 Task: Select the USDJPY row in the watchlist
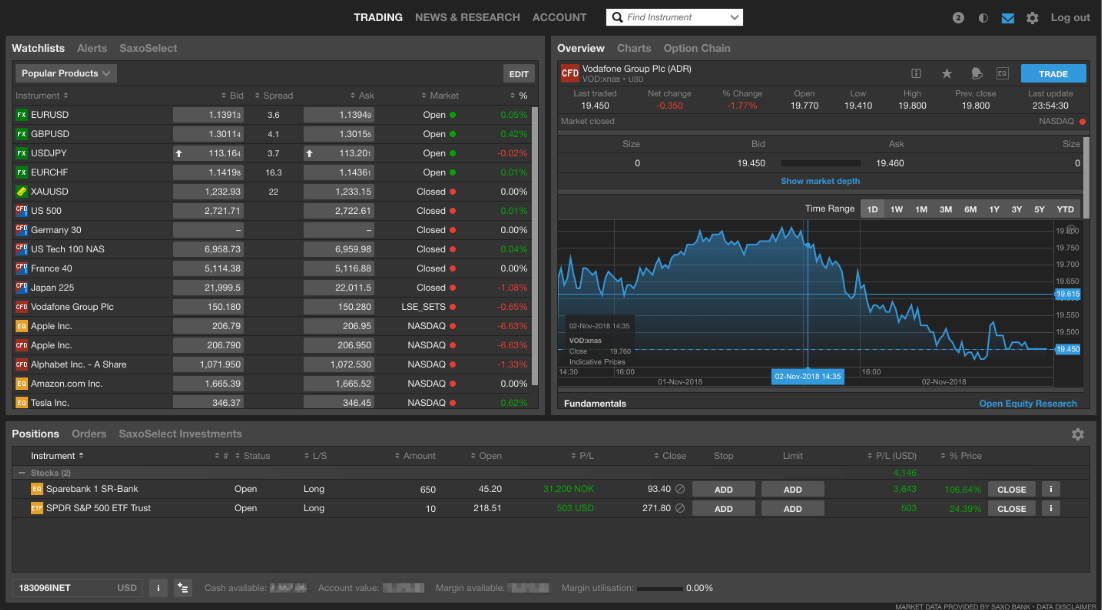pos(60,153)
